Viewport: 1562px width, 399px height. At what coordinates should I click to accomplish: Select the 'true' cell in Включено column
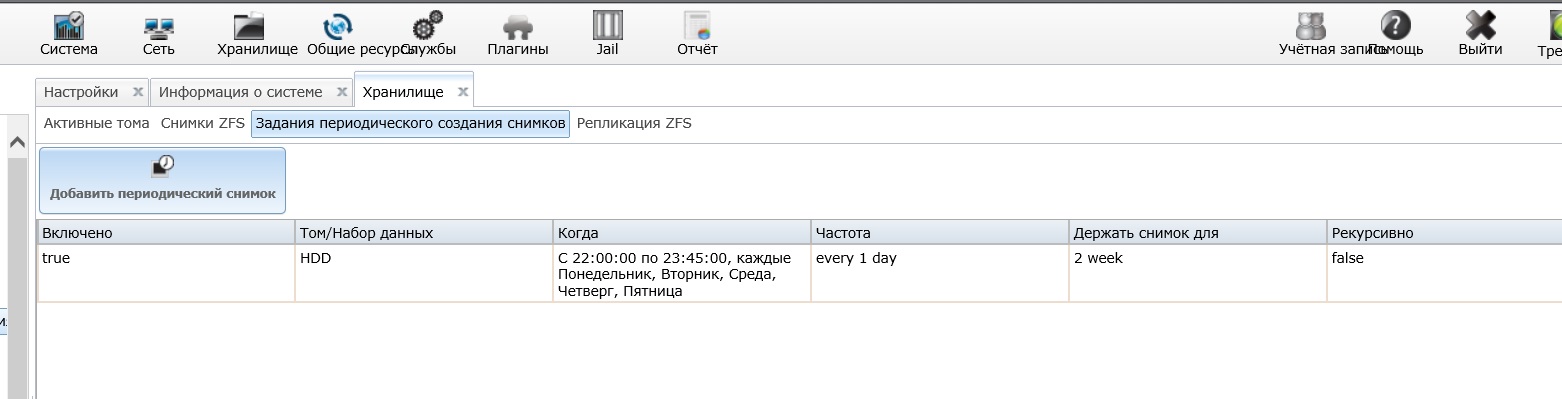coord(166,273)
